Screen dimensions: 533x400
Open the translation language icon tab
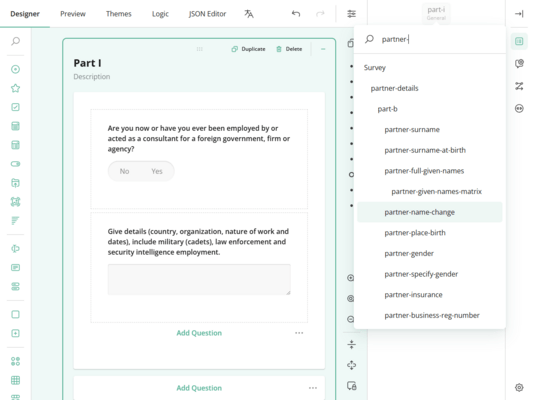(x=249, y=14)
